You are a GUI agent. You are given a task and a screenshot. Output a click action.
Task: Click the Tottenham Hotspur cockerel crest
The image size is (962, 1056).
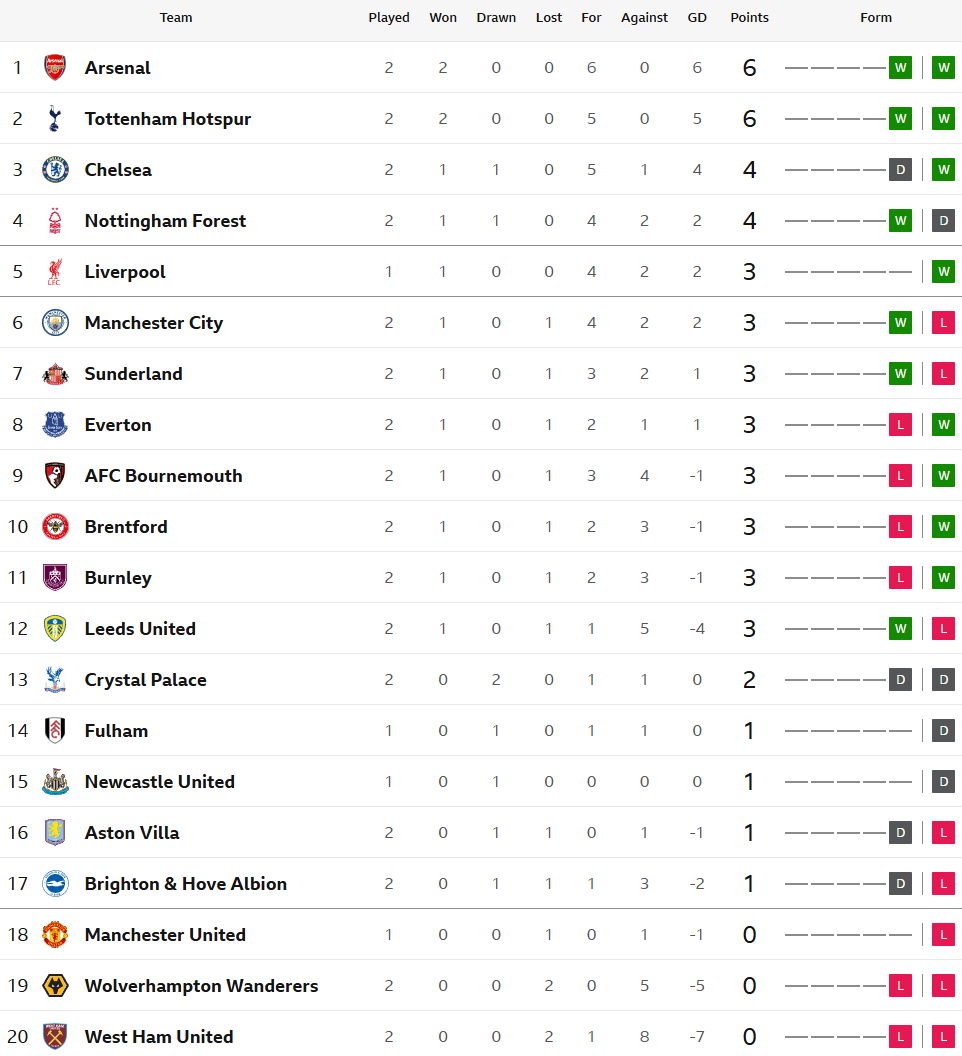[55, 119]
